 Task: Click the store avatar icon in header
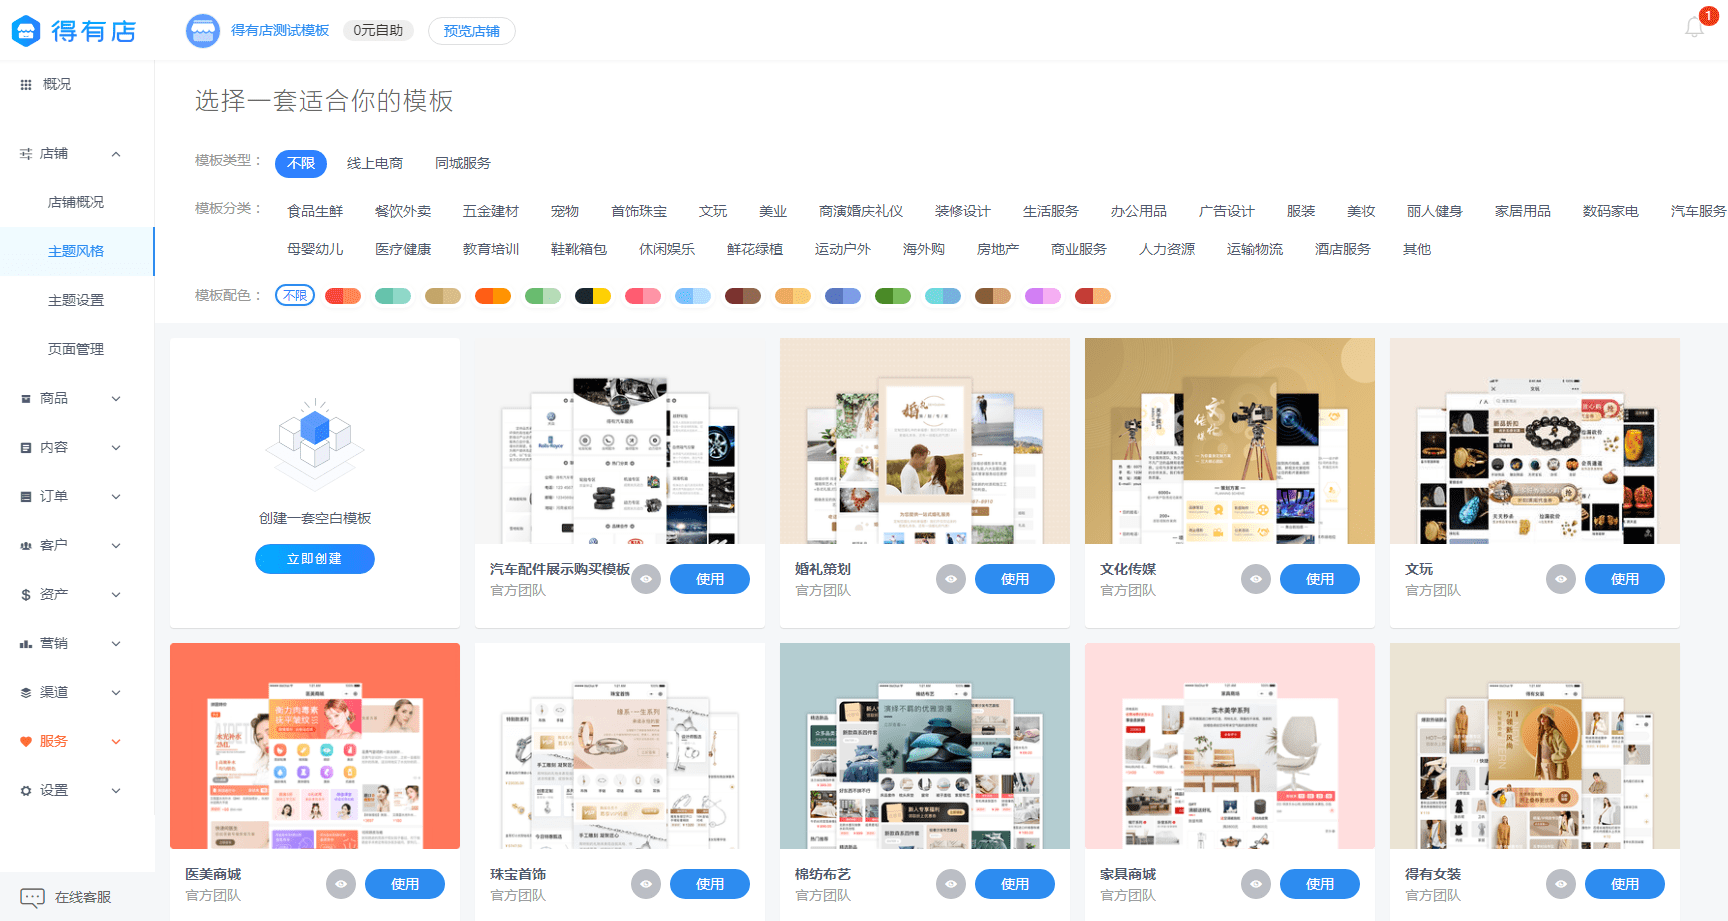(x=203, y=31)
